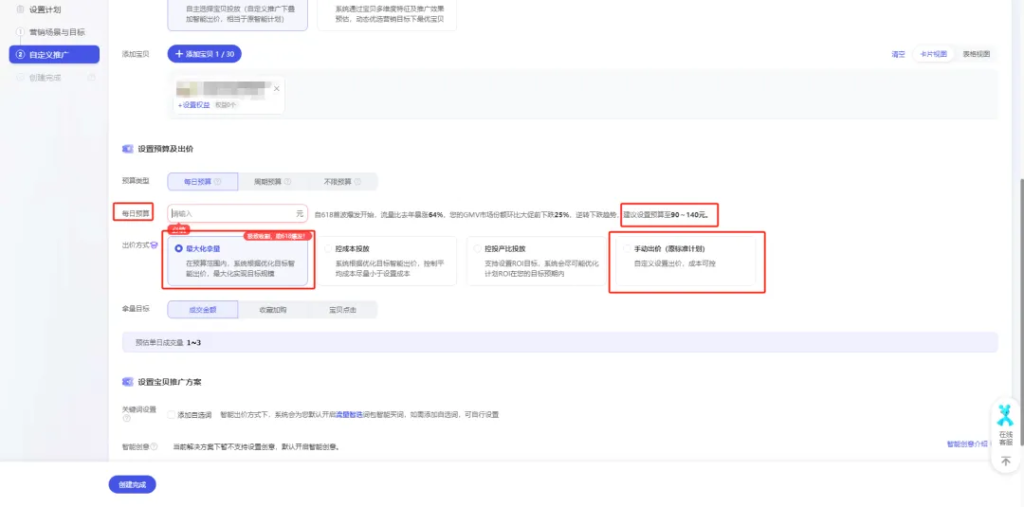Click the 预估单日成交量 1~3 text
Image resolution: width=1024 pixels, height=507 pixels.
[168, 342]
